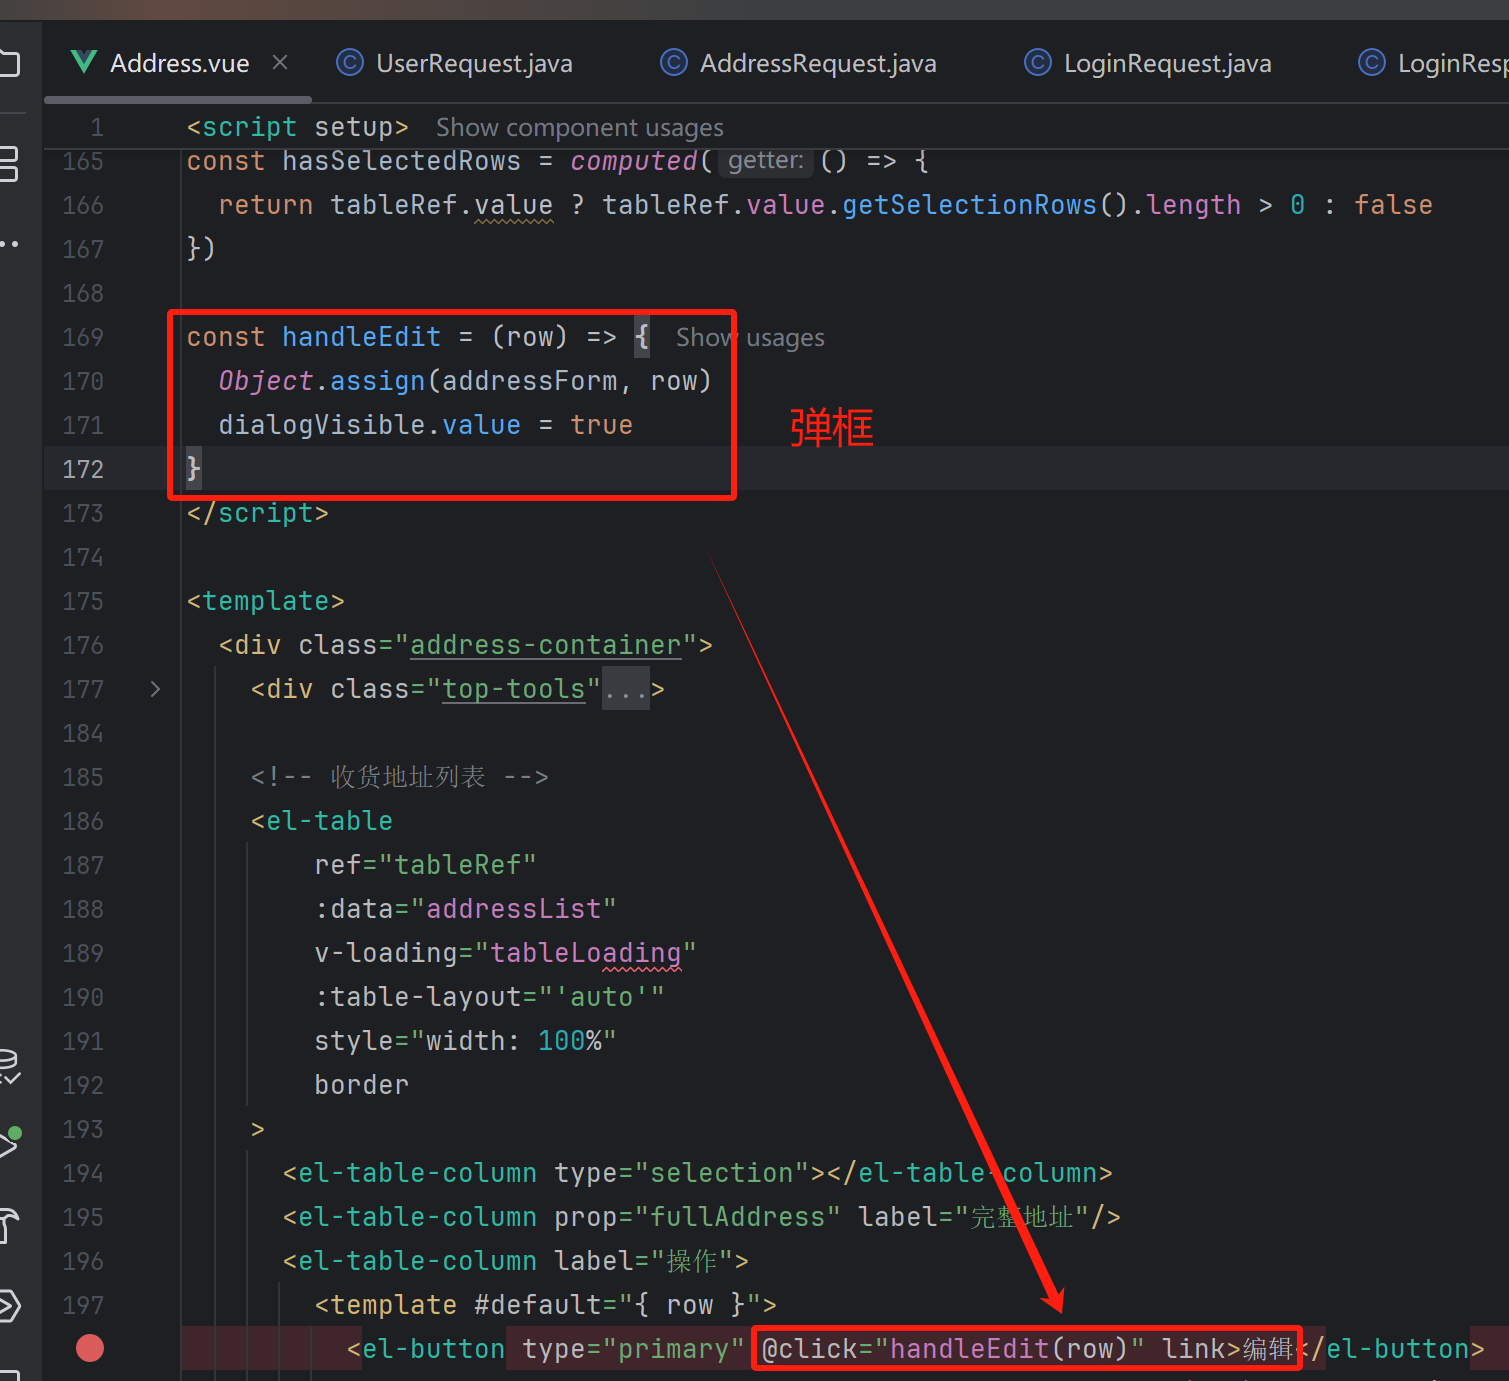Click the ref="tableRef" attribute

pyautogui.click(x=425, y=865)
